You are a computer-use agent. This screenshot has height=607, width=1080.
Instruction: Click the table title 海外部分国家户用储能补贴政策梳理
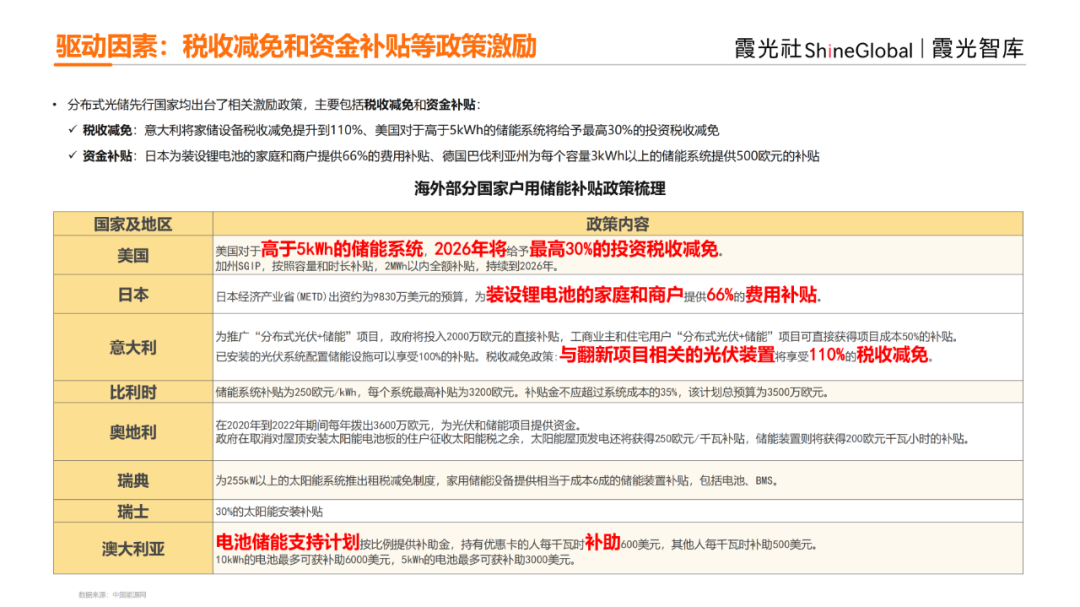[539, 189]
